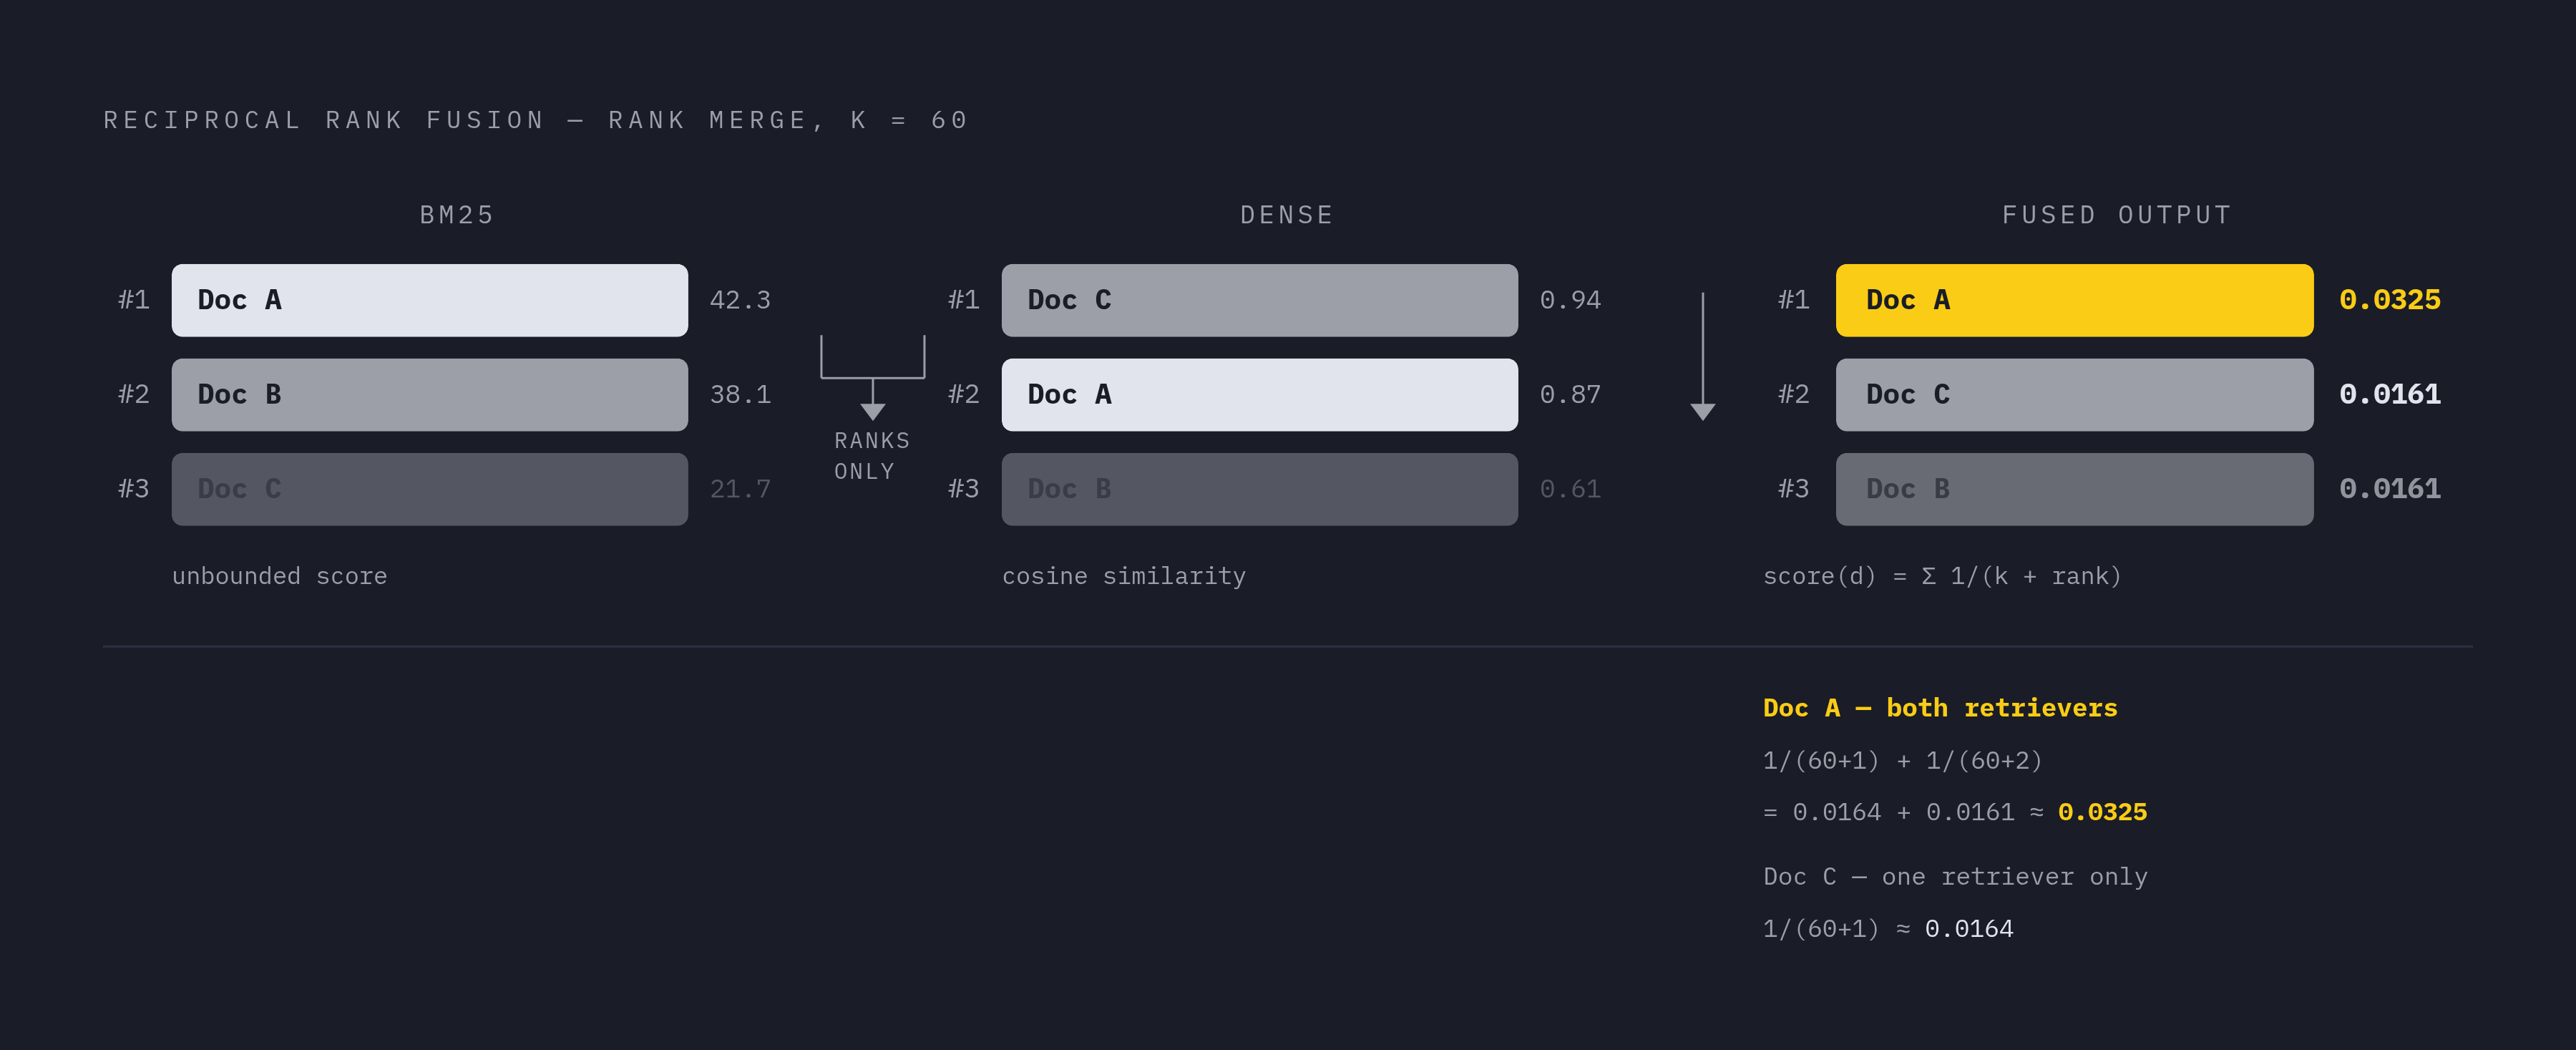Click Doc B bar in Fused Output
Viewport: 2576px width, 1050px height.
point(2074,489)
